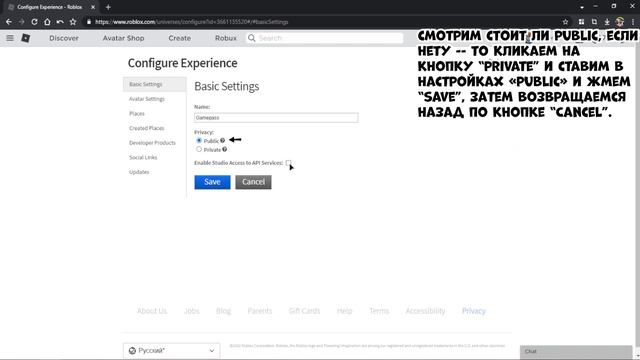
Task: Open Robux in the navbar
Action: [226, 38]
